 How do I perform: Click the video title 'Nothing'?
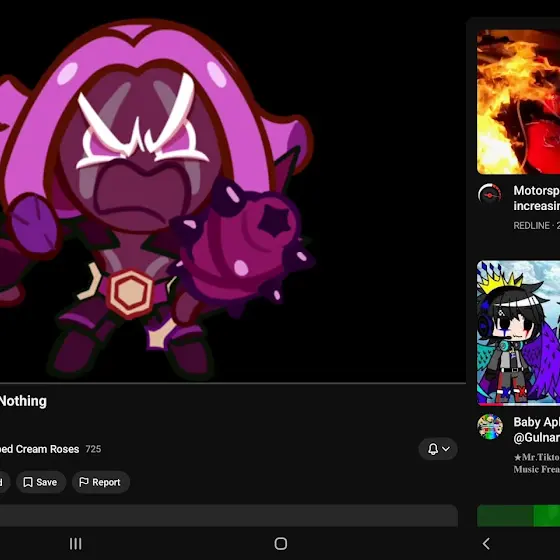[x=23, y=401]
